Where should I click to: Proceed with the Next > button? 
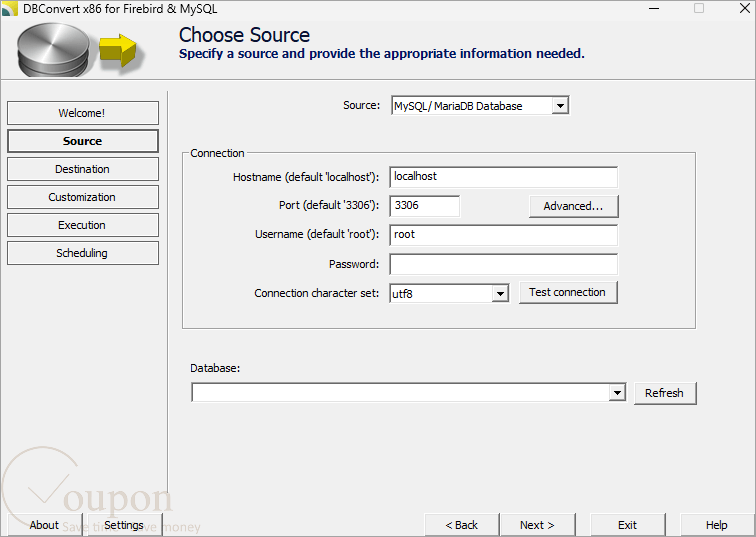tap(537, 525)
